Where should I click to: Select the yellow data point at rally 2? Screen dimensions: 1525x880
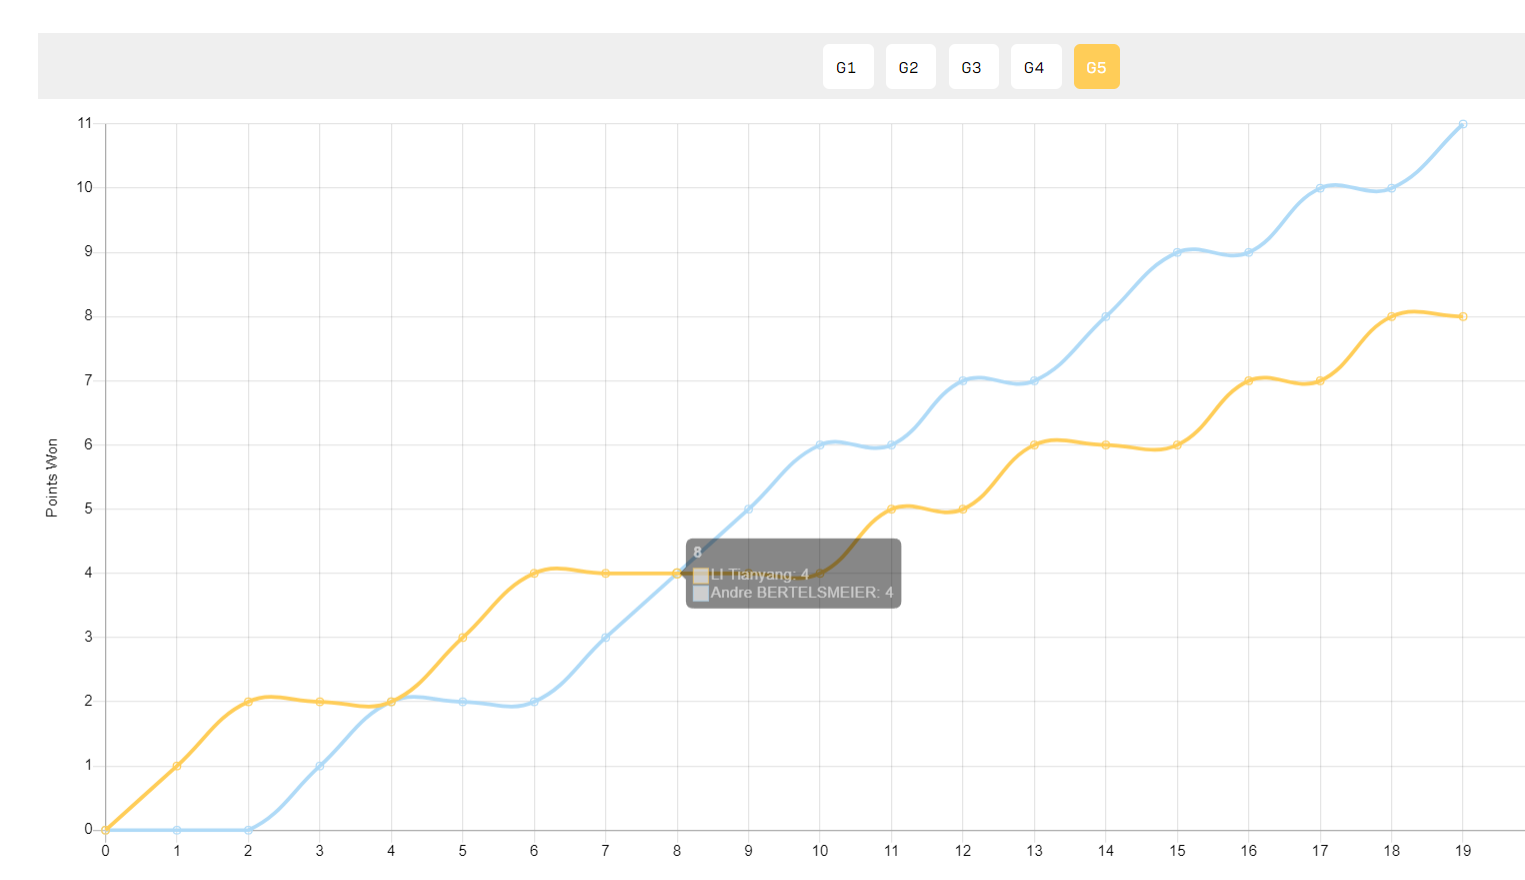[x=248, y=701]
